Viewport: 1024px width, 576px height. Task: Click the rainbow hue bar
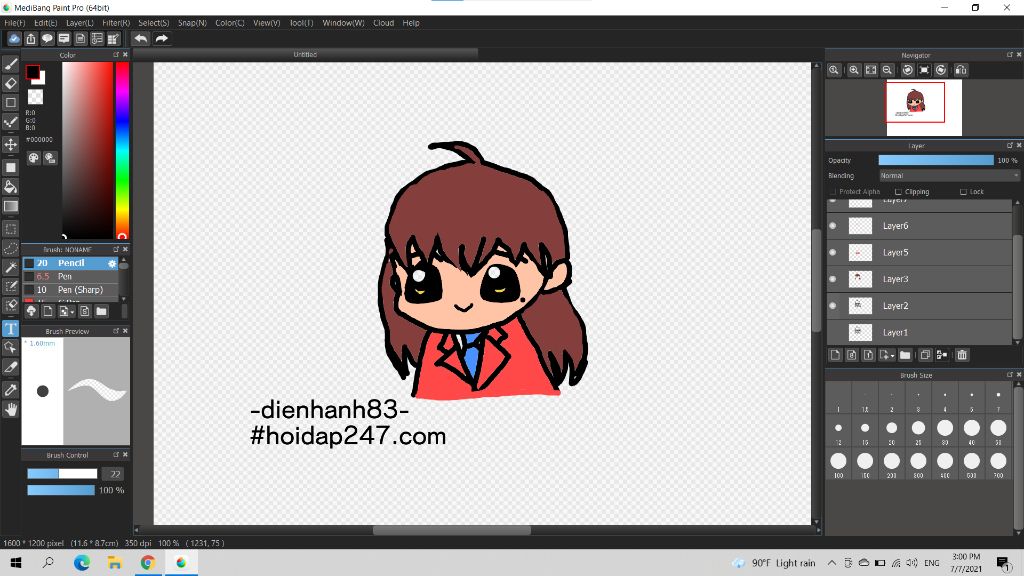[122, 150]
